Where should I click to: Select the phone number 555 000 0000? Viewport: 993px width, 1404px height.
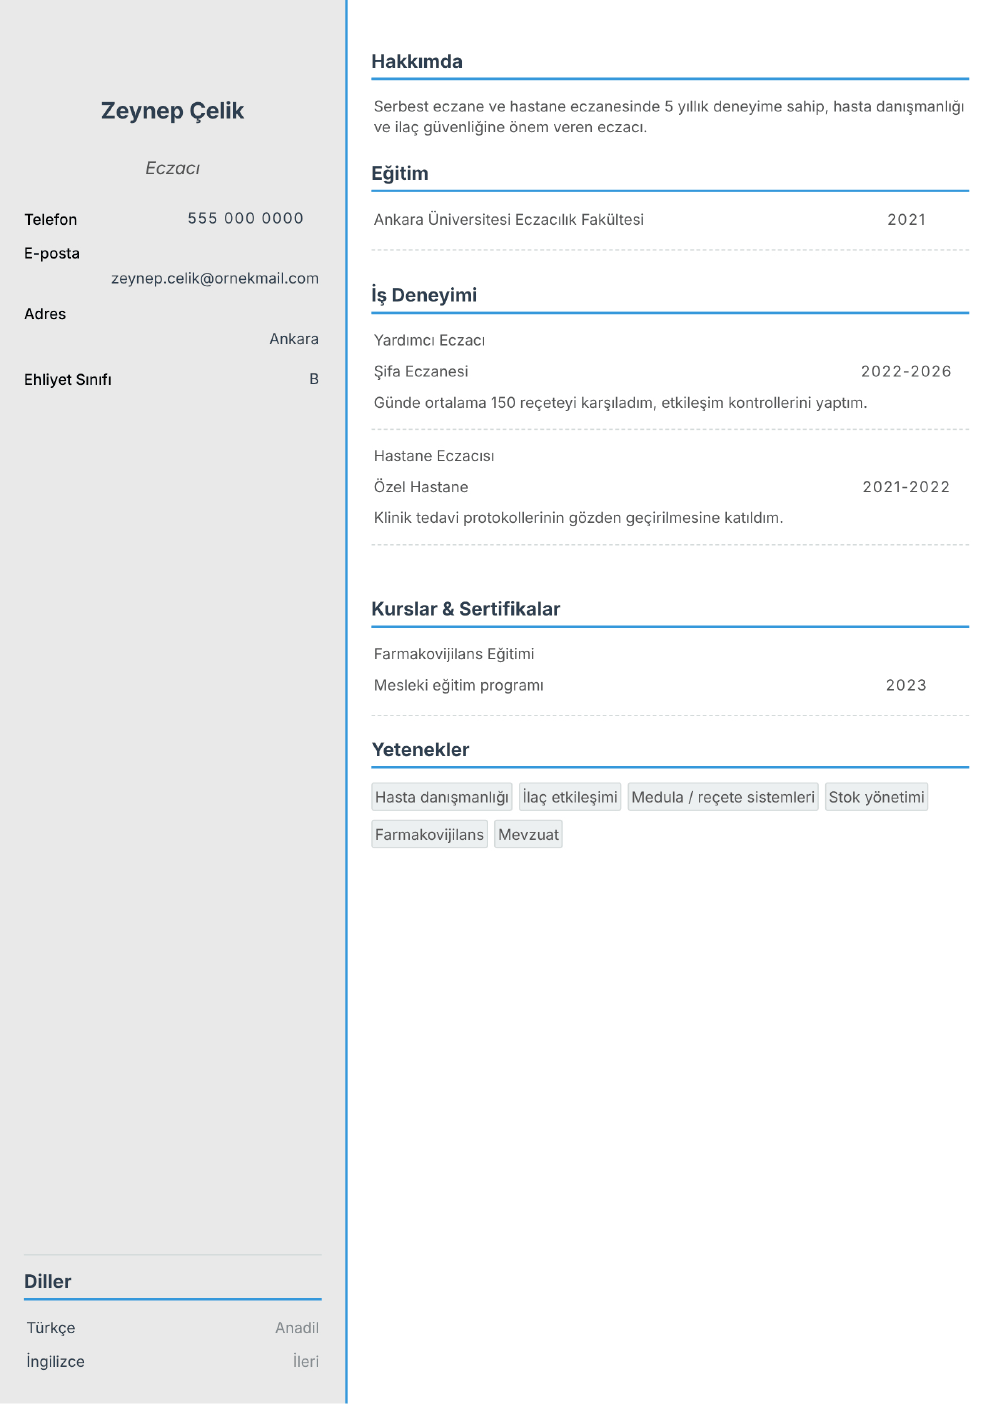[x=245, y=218]
